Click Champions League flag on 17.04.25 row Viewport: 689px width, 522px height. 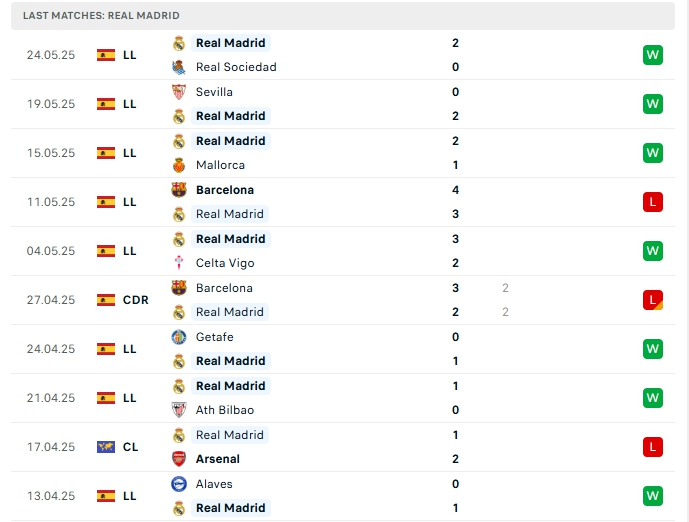(106, 447)
